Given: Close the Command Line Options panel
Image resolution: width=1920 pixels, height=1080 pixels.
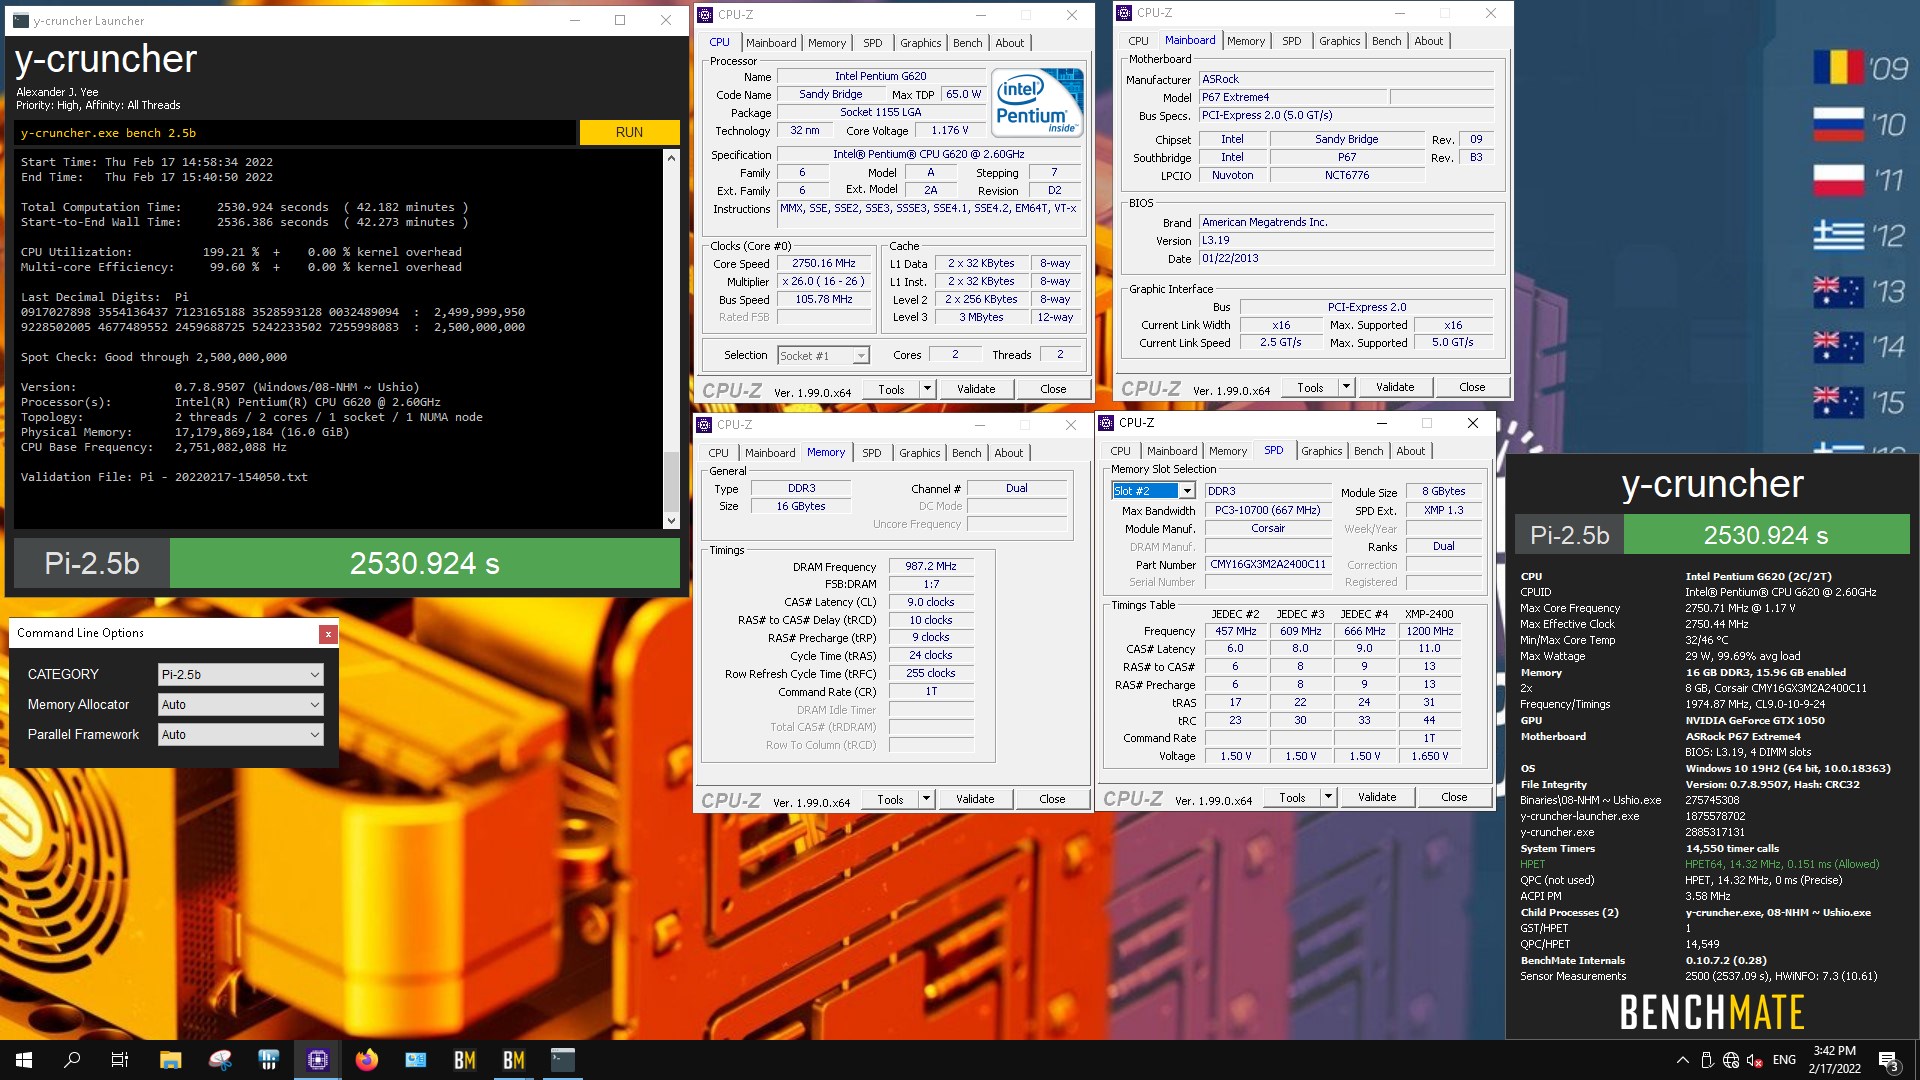Looking at the screenshot, I should [327, 634].
